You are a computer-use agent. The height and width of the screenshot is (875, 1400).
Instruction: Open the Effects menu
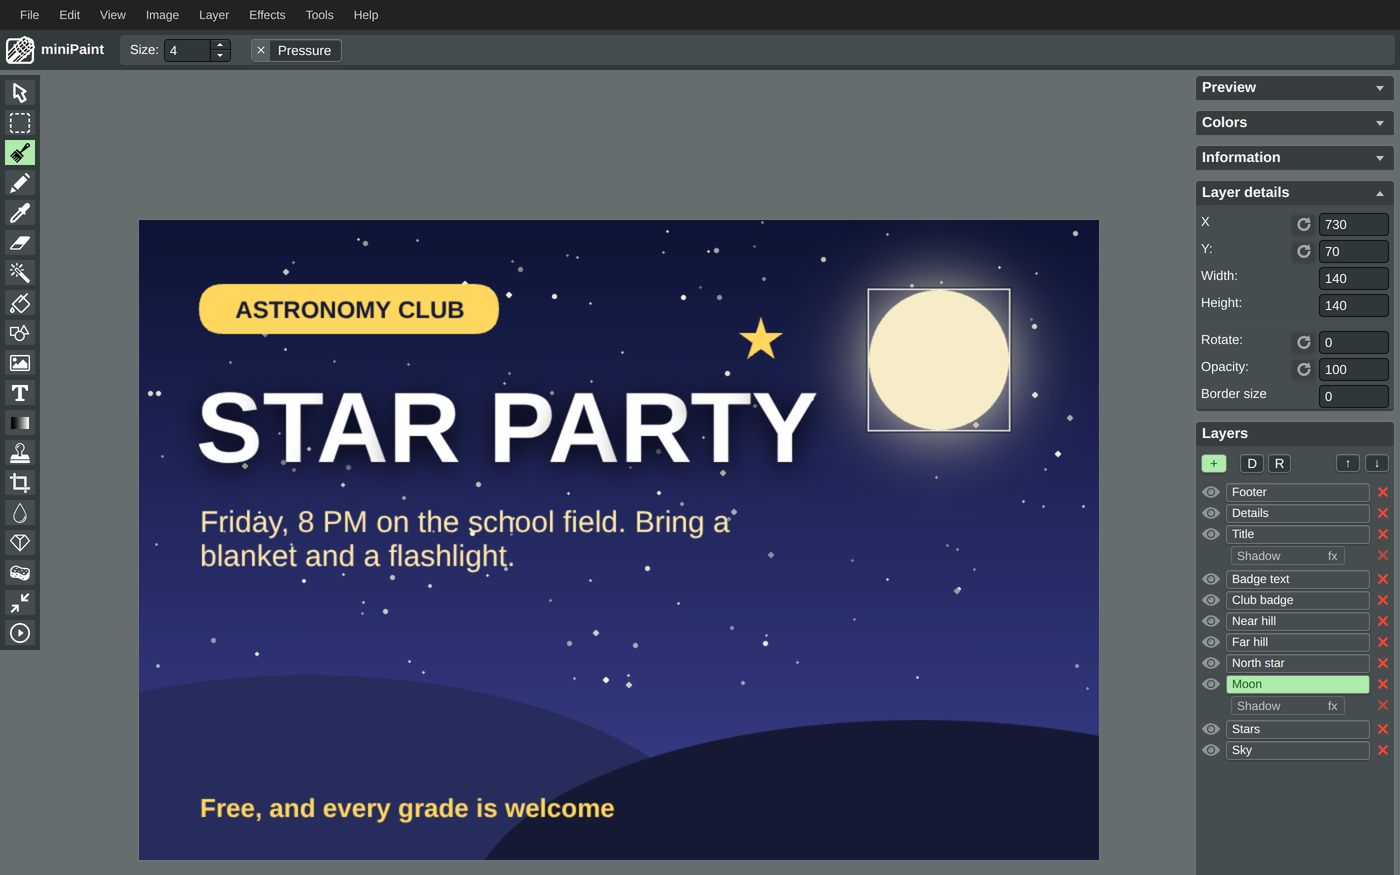click(x=267, y=15)
